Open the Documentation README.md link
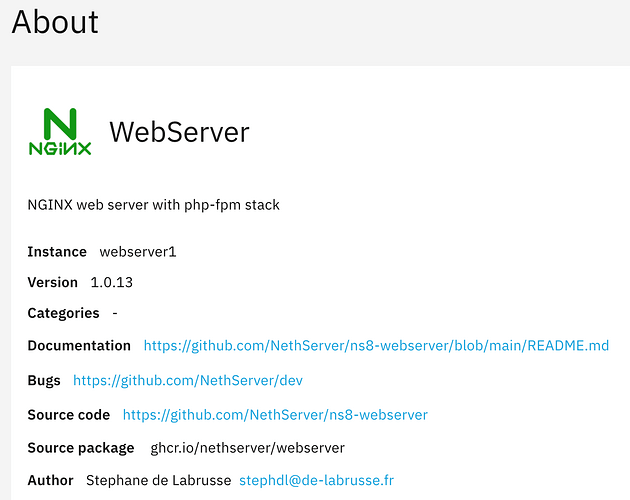Image resolution: width=630 pixels, height=500 pixels. coord(376,345)
